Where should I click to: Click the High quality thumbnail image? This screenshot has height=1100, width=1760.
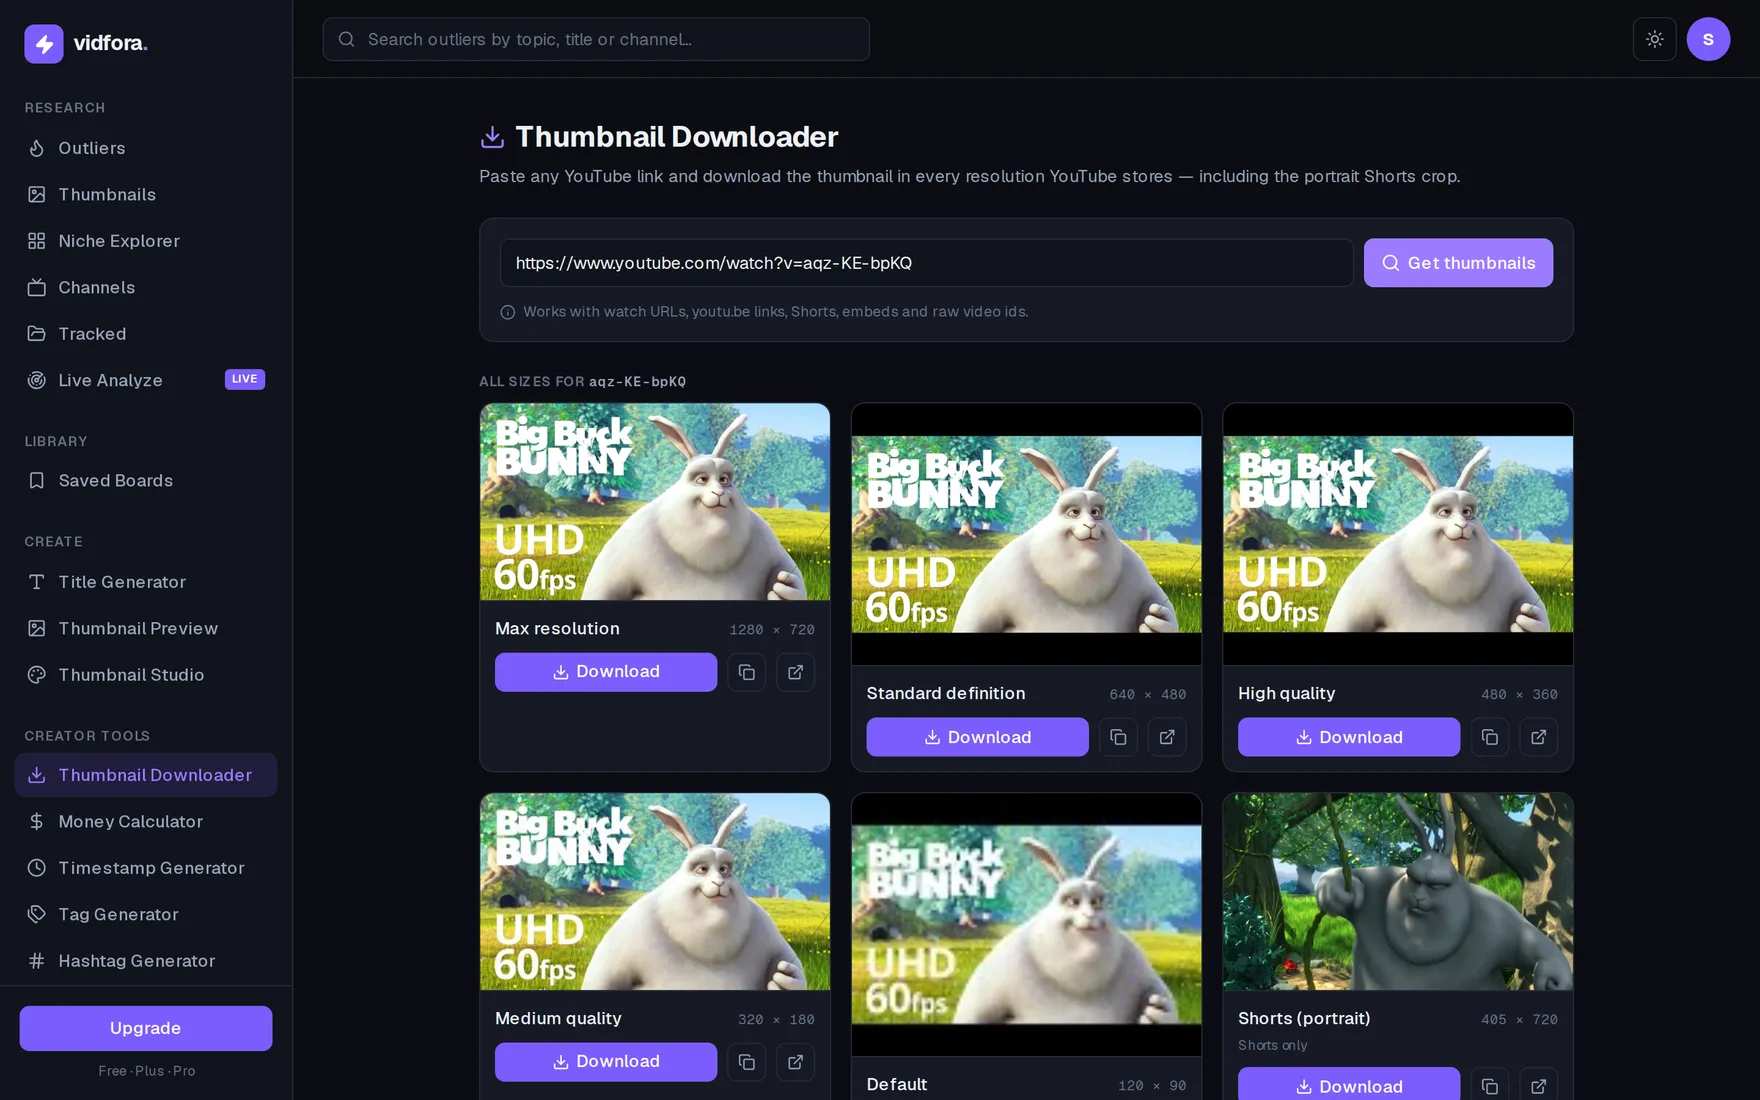(1398, 534)
